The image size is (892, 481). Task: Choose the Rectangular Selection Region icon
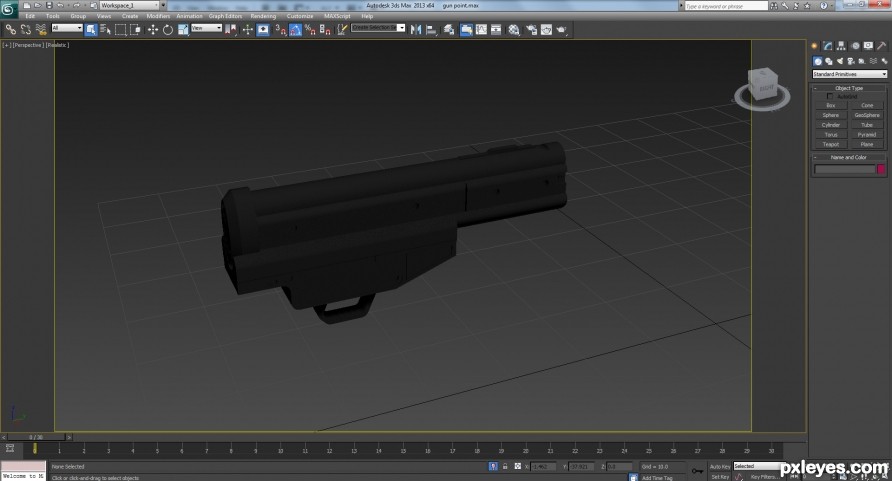(x=121, y=30)
